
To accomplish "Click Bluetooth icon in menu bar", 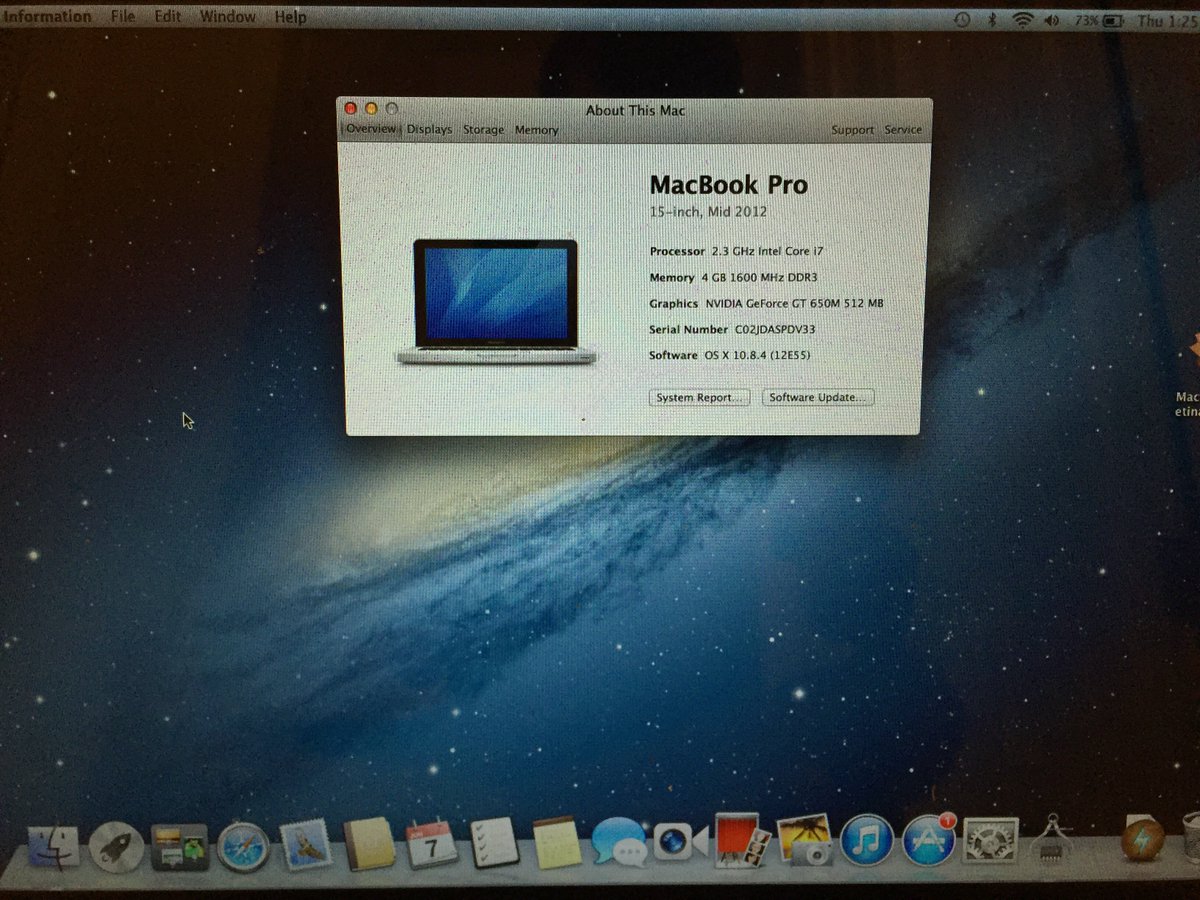I will 992,19.
